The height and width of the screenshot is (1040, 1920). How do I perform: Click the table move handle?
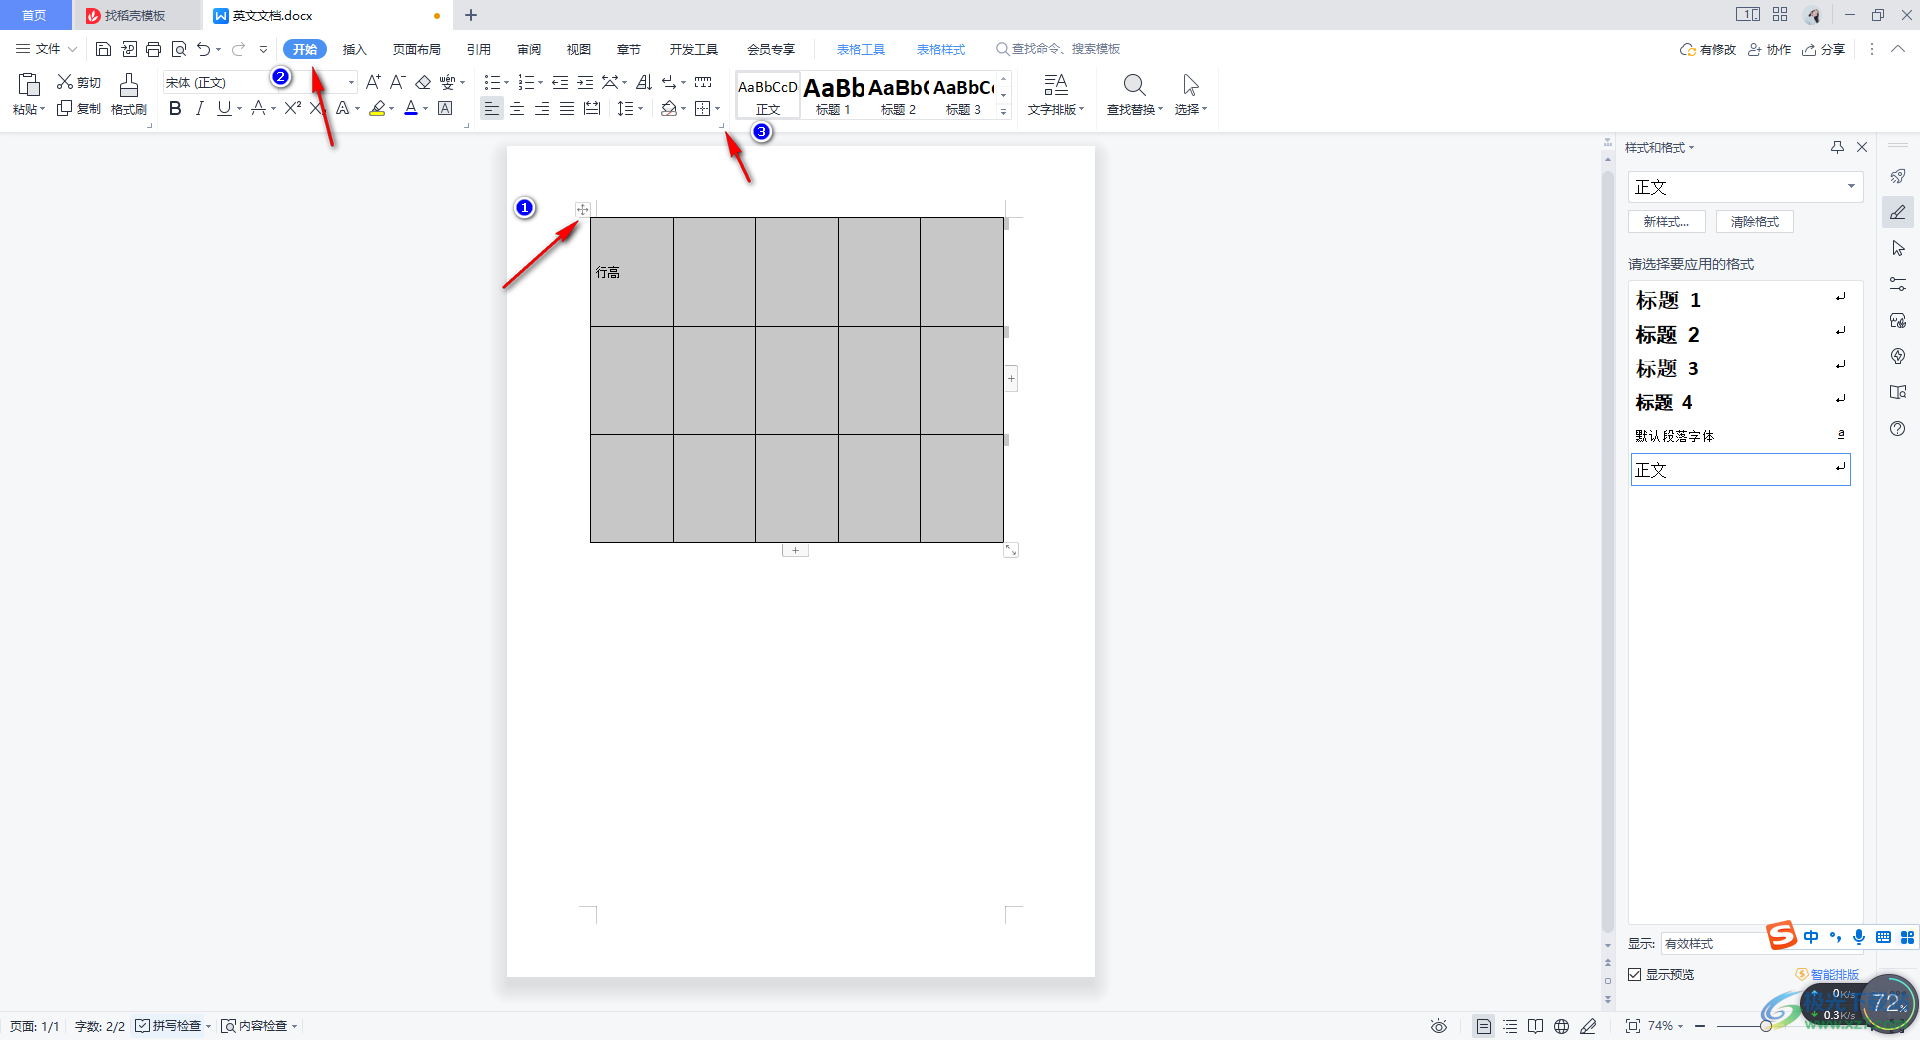[583, 209]
